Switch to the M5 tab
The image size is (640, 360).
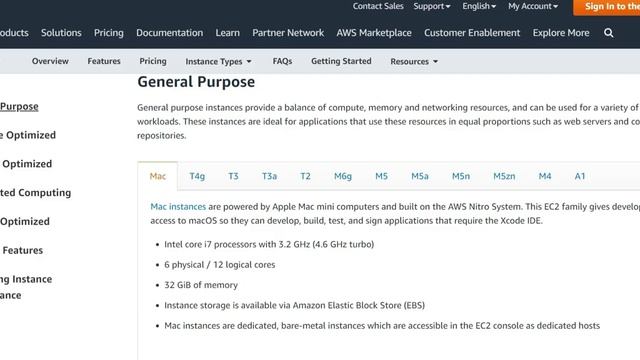click(x=381, y=176)
